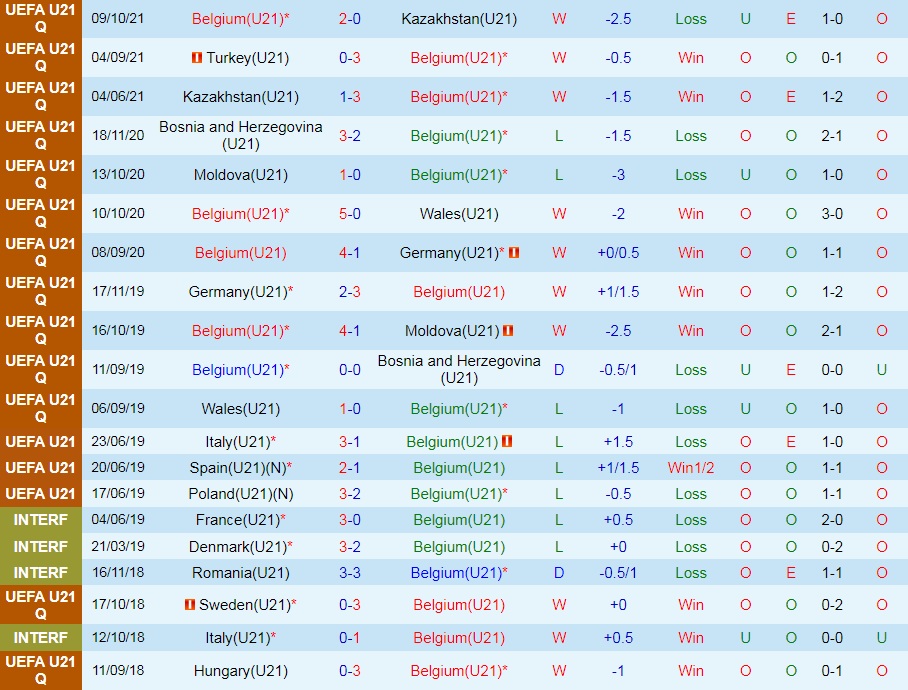Select Hungary(U21) team name

[241, 671]
